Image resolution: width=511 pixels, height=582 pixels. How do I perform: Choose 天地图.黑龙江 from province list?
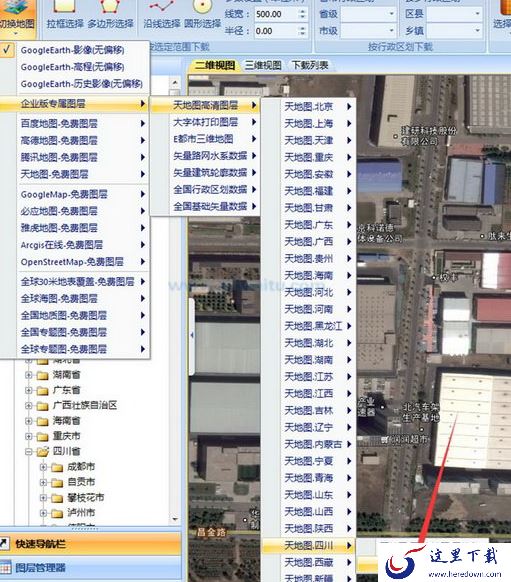click(x=308, y=326)
